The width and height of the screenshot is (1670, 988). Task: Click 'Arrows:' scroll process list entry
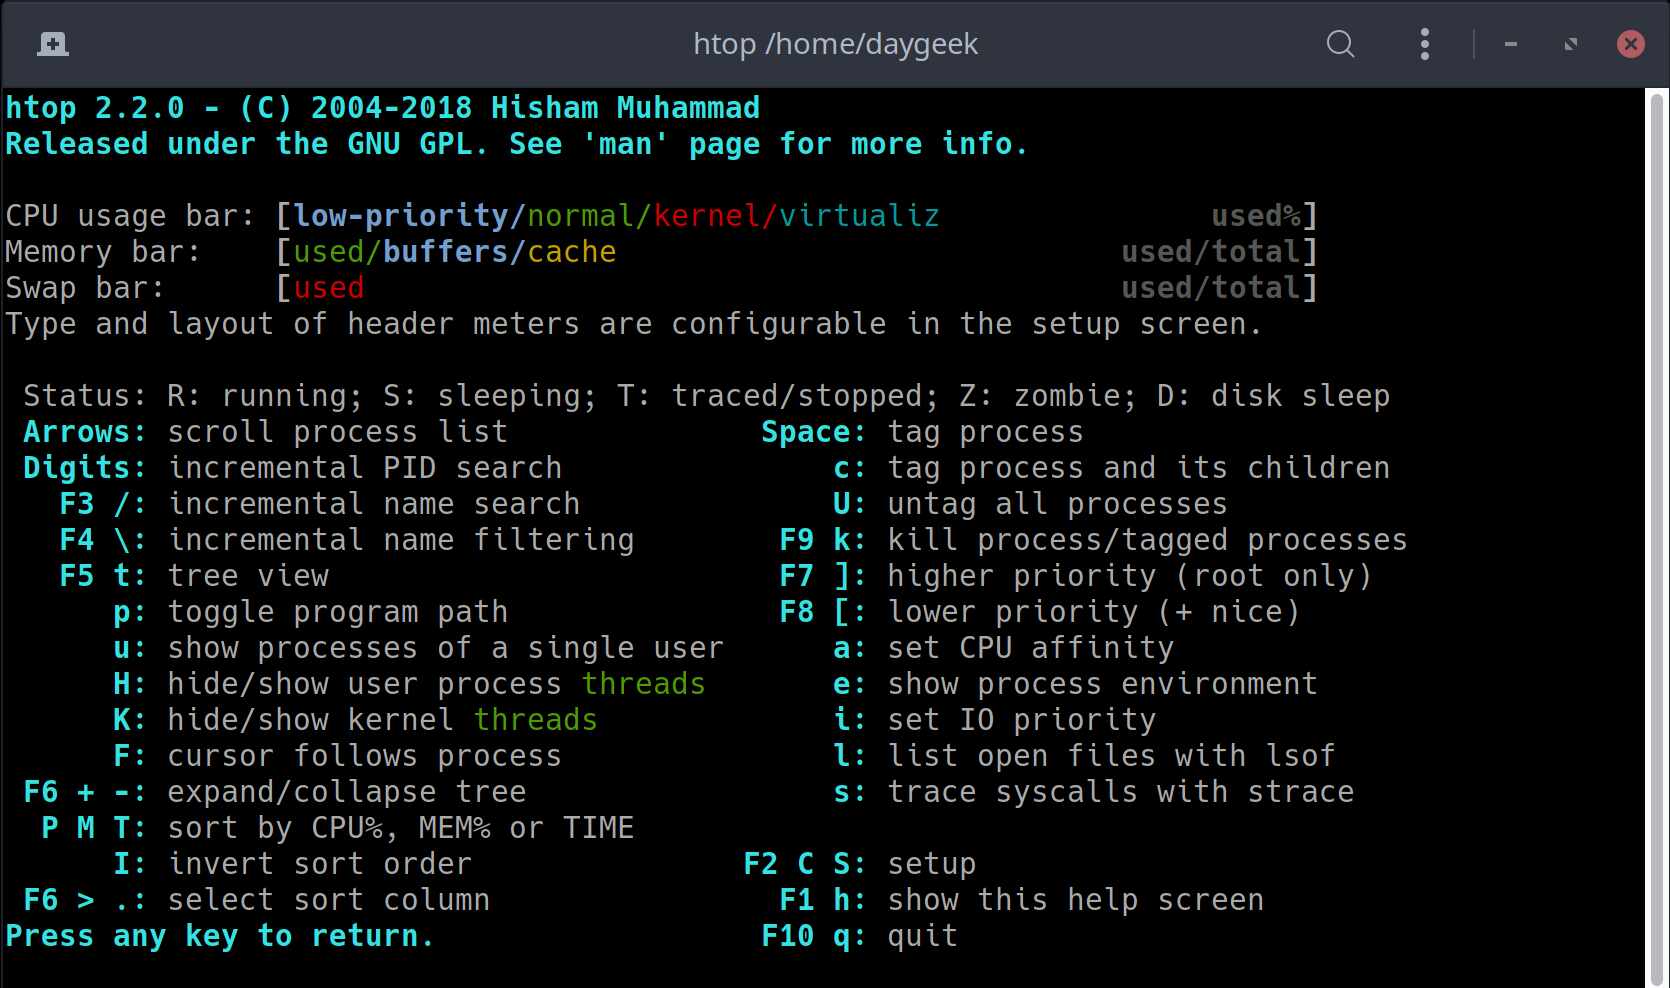tap(265, 432)
